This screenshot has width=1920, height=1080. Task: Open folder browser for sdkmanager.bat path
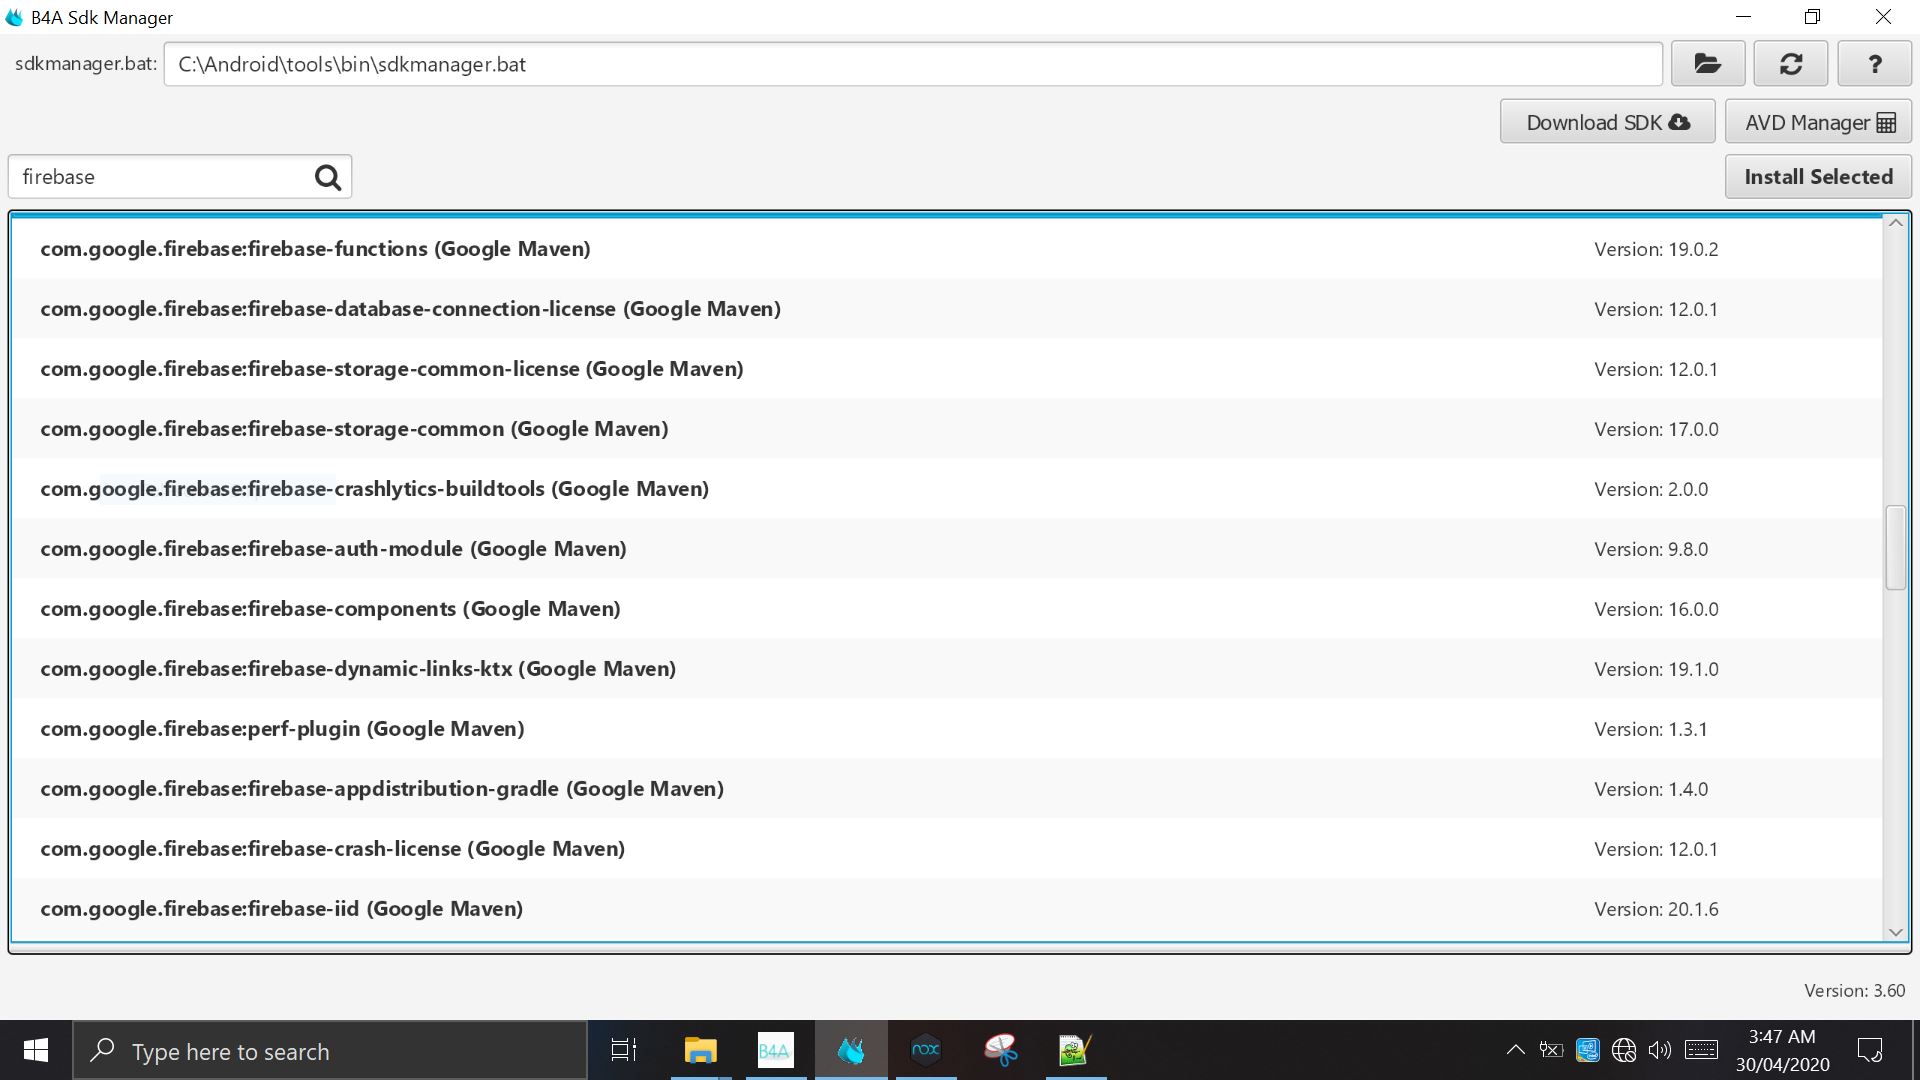pos(1707,64)
